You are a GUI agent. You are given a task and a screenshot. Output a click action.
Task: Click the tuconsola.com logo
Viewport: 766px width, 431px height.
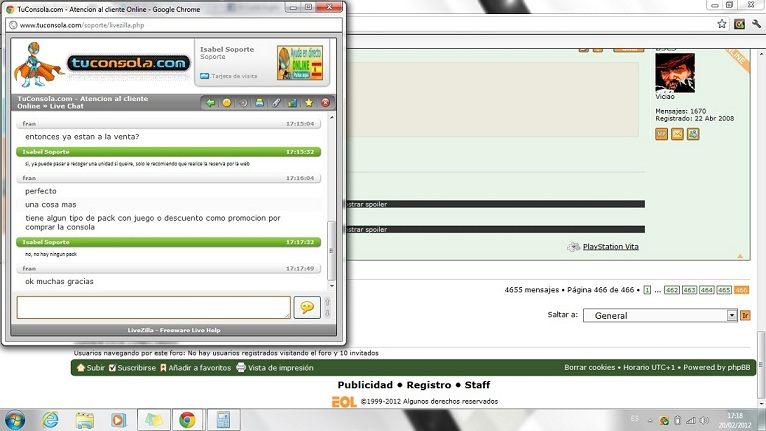[x=128, y=63]
